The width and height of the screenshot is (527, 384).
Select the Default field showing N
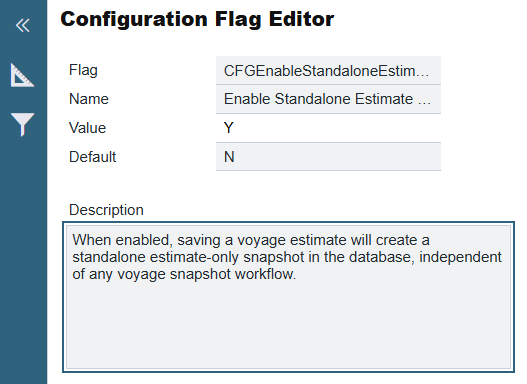(x=328, y=157)
